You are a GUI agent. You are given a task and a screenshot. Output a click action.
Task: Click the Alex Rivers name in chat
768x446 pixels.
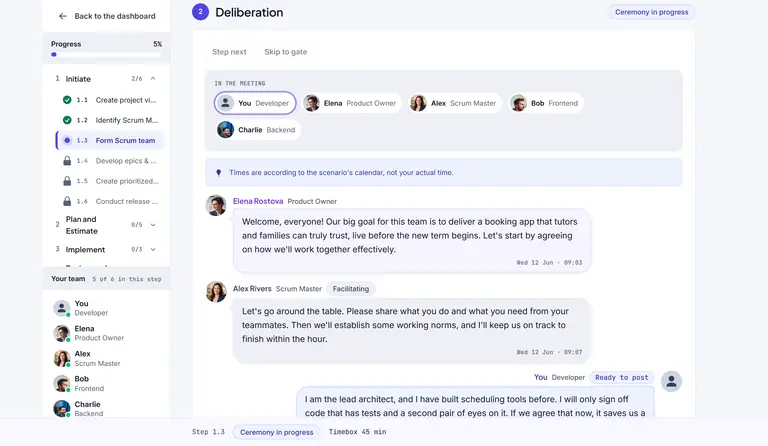252,289
